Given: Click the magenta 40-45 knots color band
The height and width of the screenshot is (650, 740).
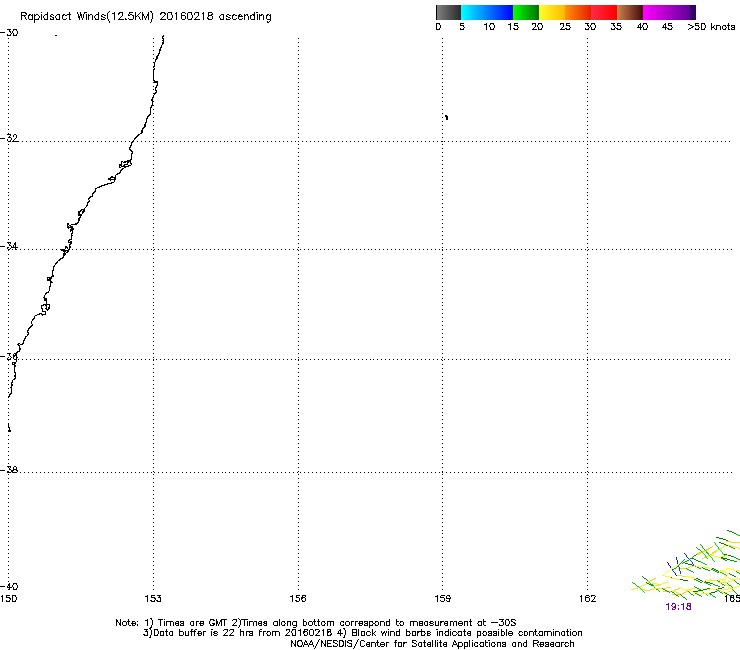Looking at the screenshot, I should click(x=656, y=12).
